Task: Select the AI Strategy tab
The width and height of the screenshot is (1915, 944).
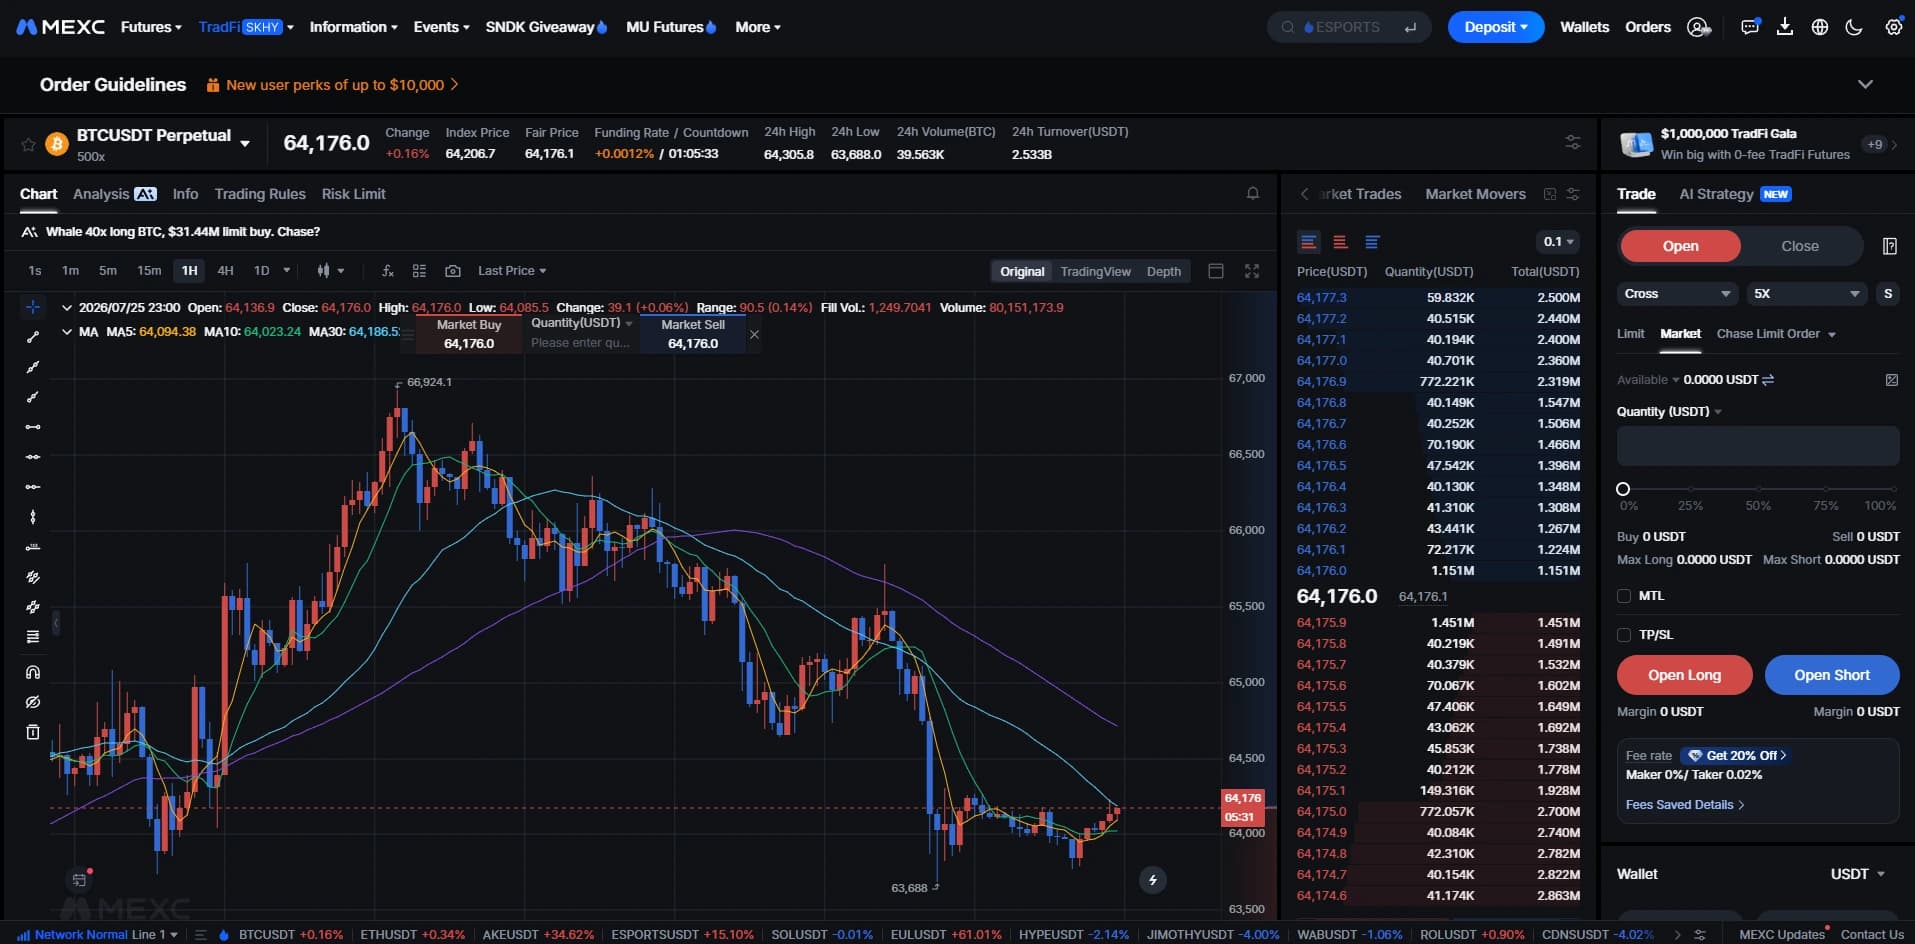Action: click(x=1735, y=194)
